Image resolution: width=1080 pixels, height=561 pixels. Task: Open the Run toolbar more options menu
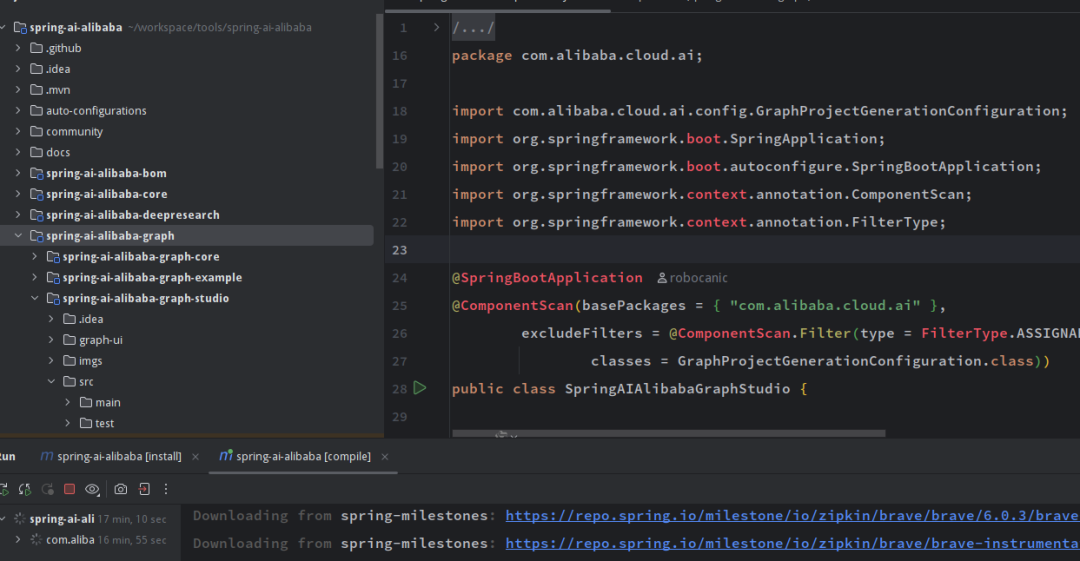[166, 489]
